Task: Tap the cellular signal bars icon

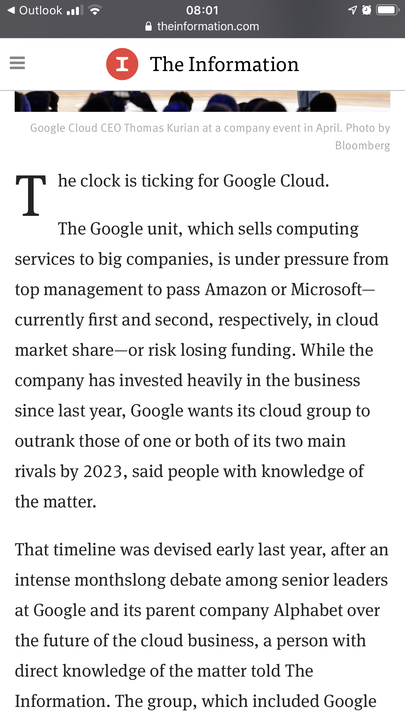Action: (x=74, y=10)
